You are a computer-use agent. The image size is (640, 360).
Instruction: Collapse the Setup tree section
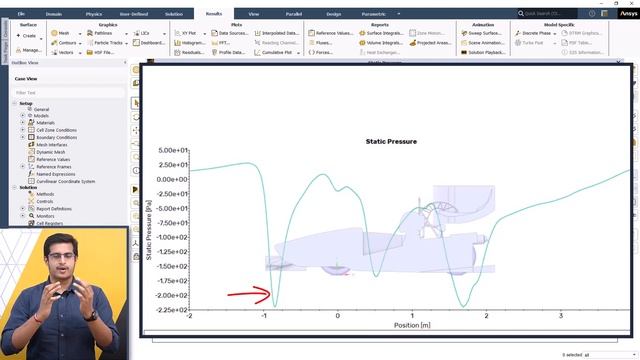(x=15, y=103)
